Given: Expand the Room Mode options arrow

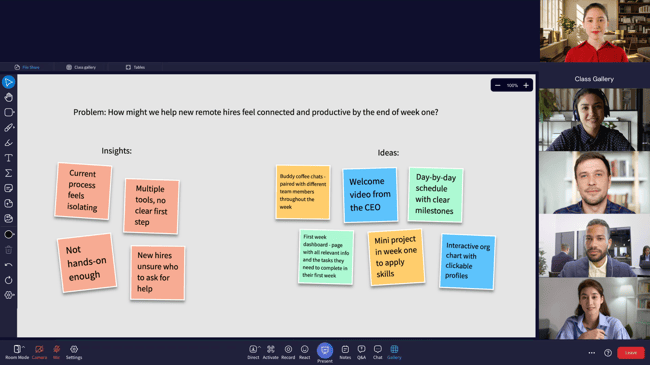Looking at the screenshot, I should [x=24, y=347].
